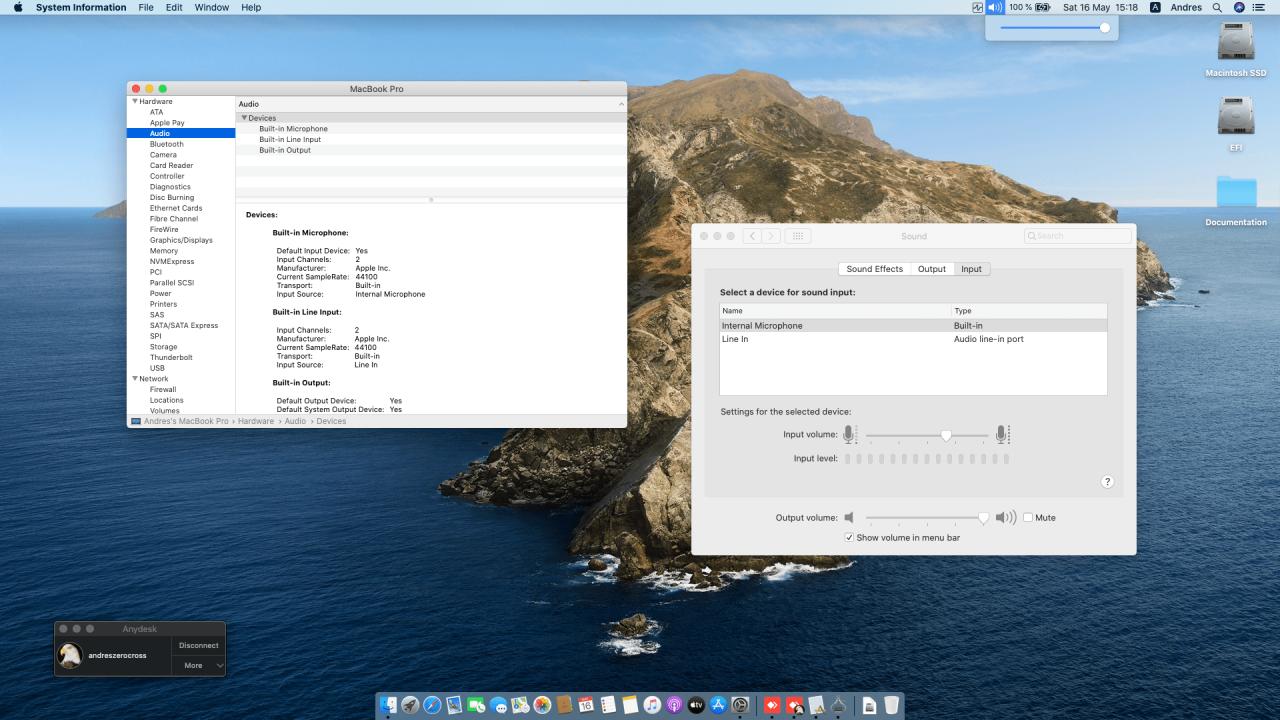1280x720 pixels.
Task: Toggle the Mute checkbox
Action: [1028, 518]
